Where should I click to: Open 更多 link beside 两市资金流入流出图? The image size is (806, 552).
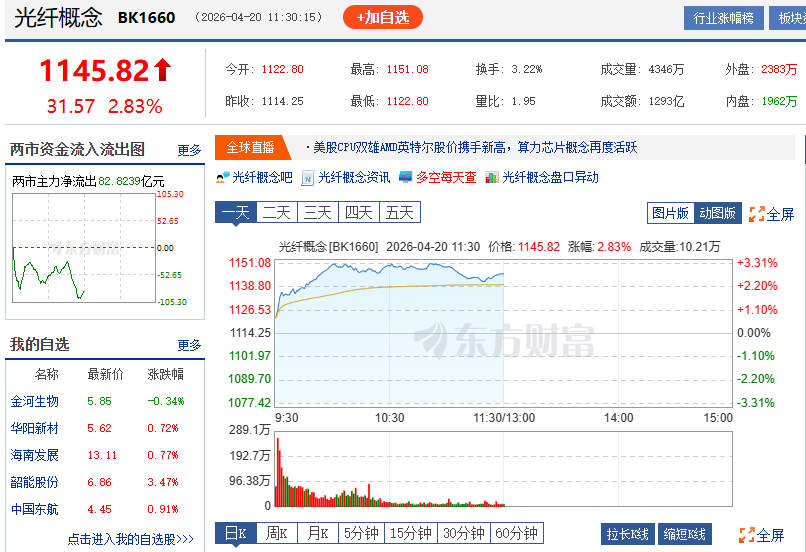189,150
